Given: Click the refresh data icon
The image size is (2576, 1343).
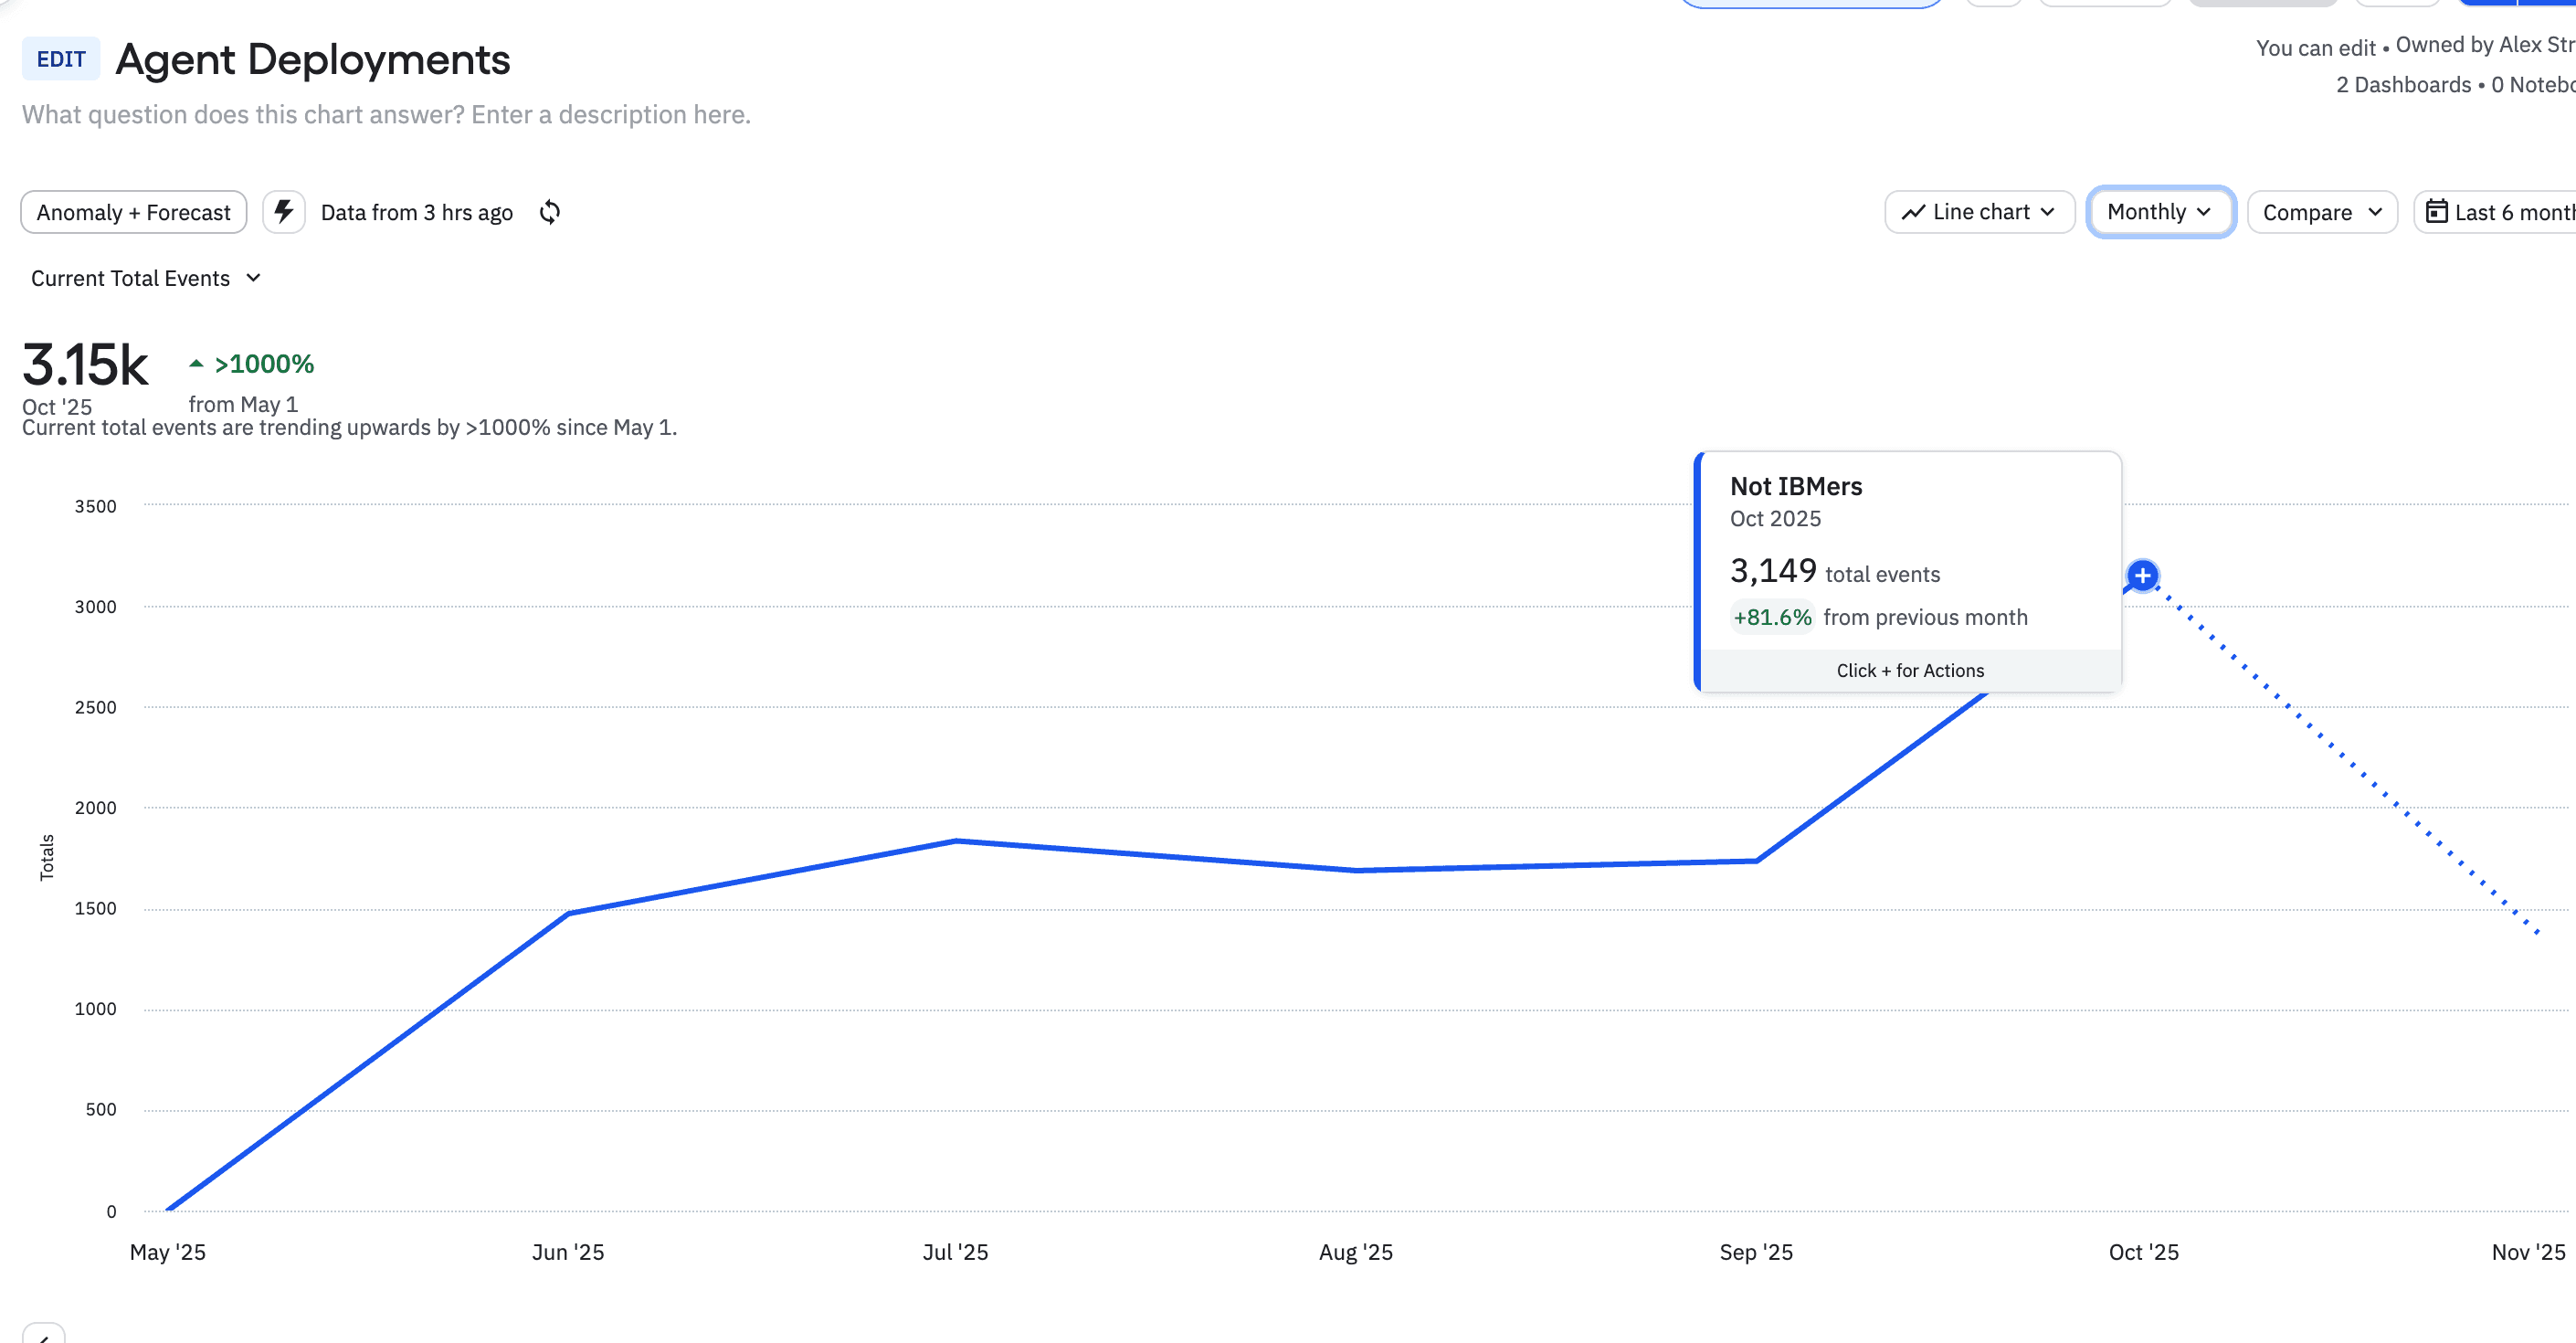Looking at the screenshot, I should (550, 212).
